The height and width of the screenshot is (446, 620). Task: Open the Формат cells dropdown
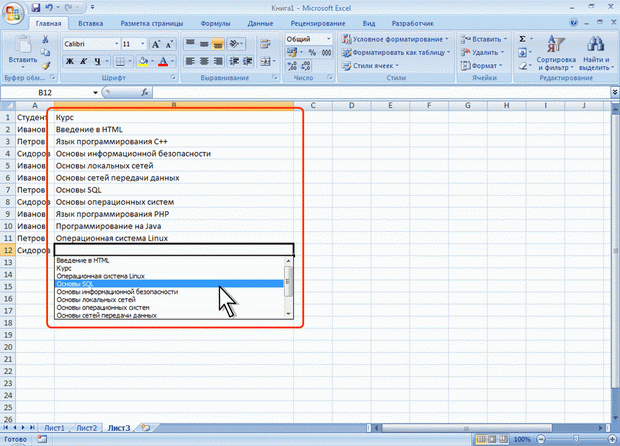(482, 66)
